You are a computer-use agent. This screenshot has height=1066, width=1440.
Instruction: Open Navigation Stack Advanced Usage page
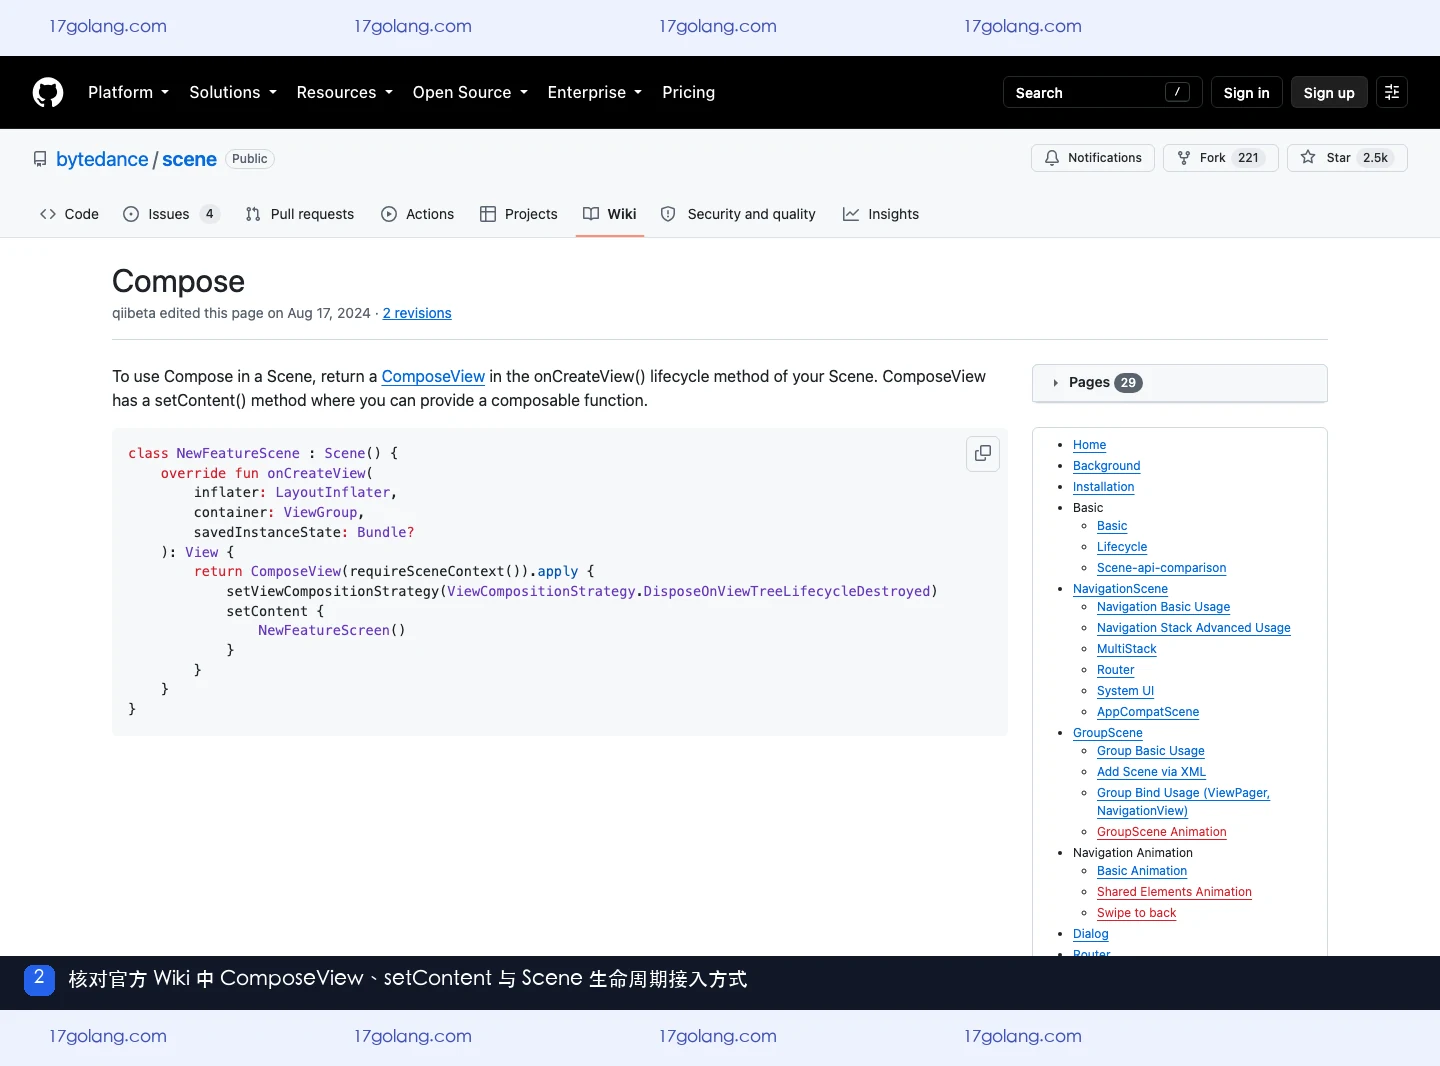click(1193, 628)
